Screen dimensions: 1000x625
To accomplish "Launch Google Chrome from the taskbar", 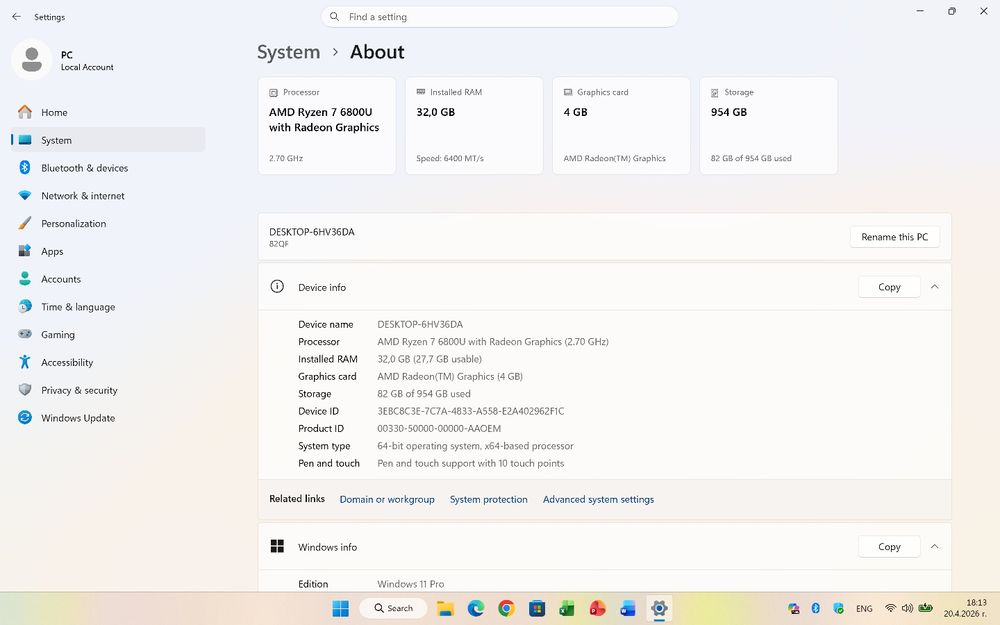I will [x=506, y=608].
